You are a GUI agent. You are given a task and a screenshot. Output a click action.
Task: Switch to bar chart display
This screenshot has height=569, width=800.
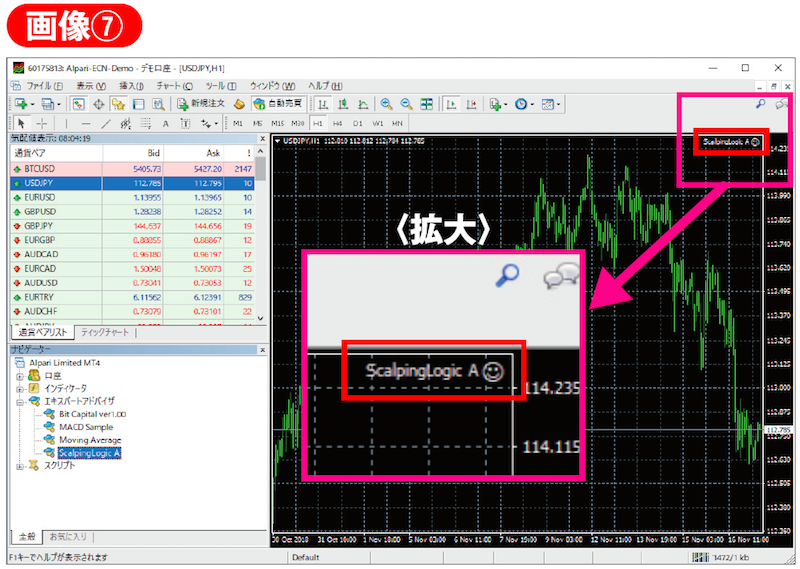point(323,104)
